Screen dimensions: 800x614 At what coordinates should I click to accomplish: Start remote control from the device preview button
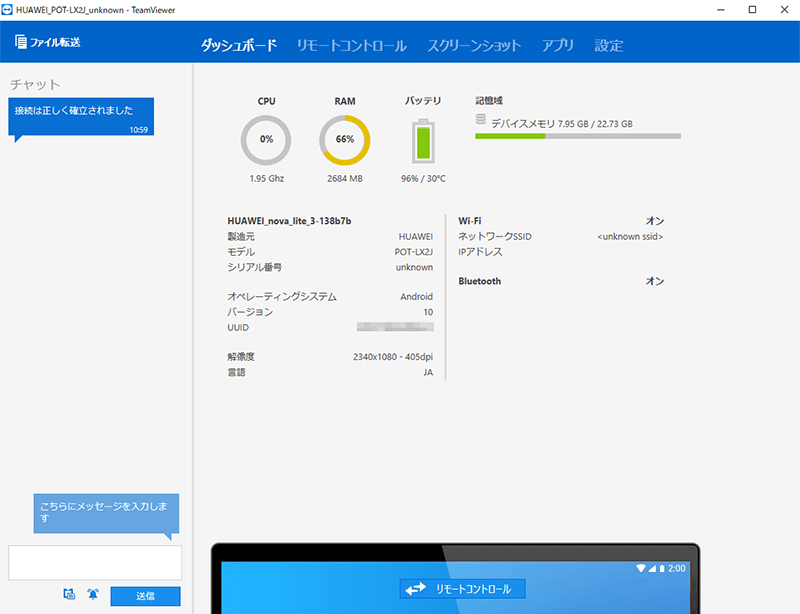point(462,589)
